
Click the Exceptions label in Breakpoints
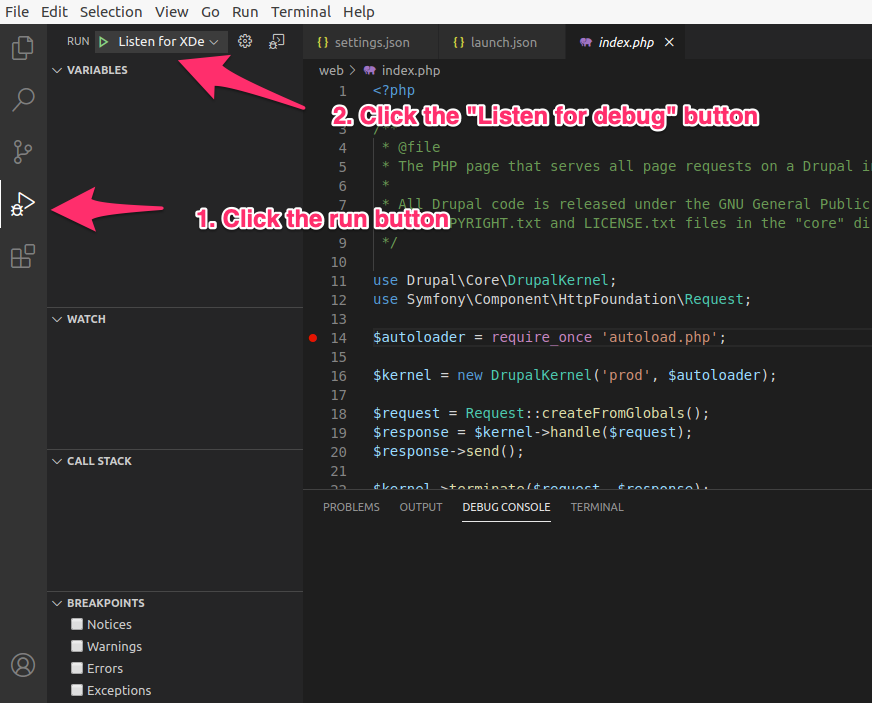119,690
